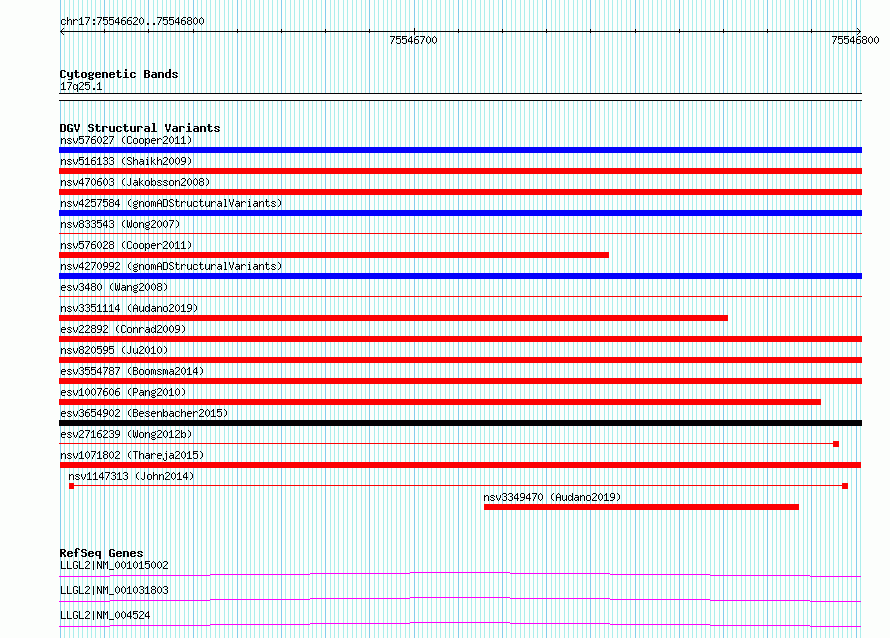
Task: Select nsv833543 (Wong2007) variant label
Action: (120, 224)
